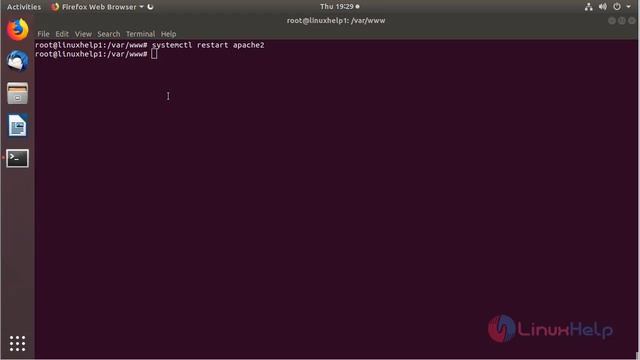This screenshot has width=640, height=360.
Task: Close the terminal window
Action: point(631,20)
